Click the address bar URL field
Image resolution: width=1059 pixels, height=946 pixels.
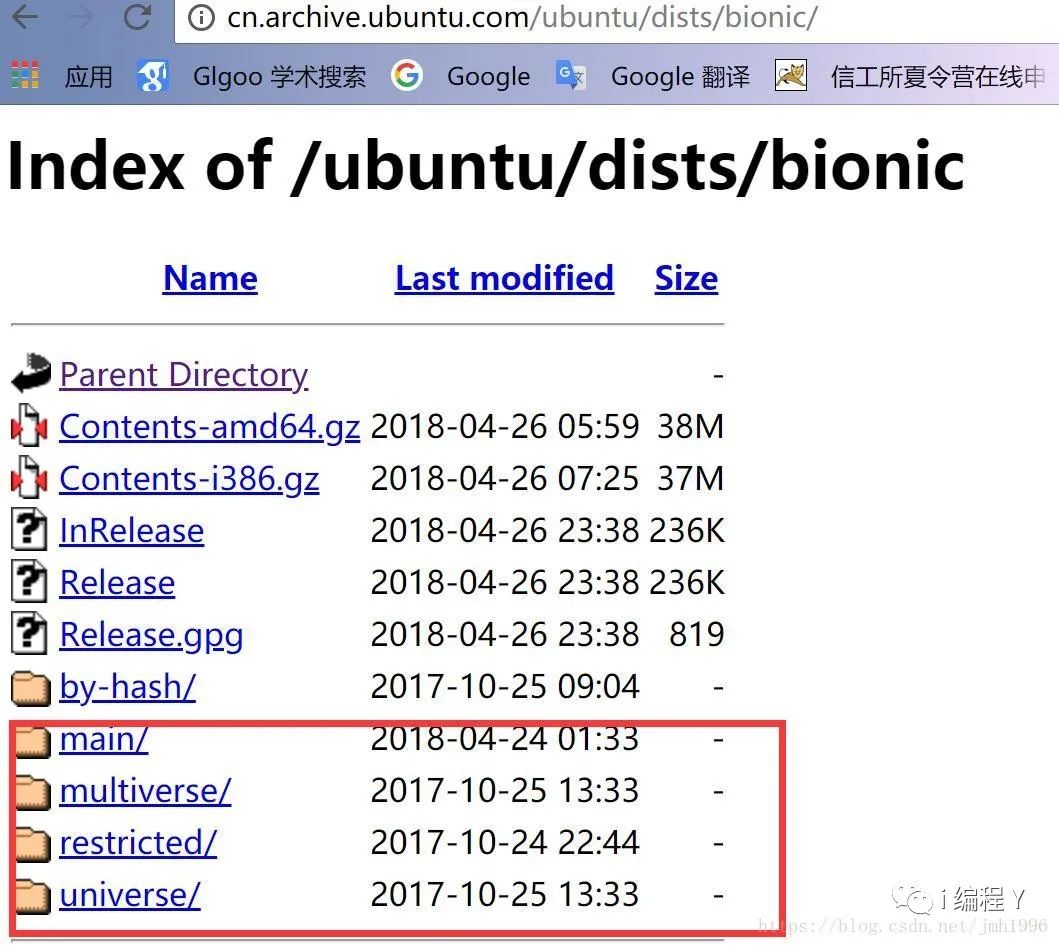617,18
